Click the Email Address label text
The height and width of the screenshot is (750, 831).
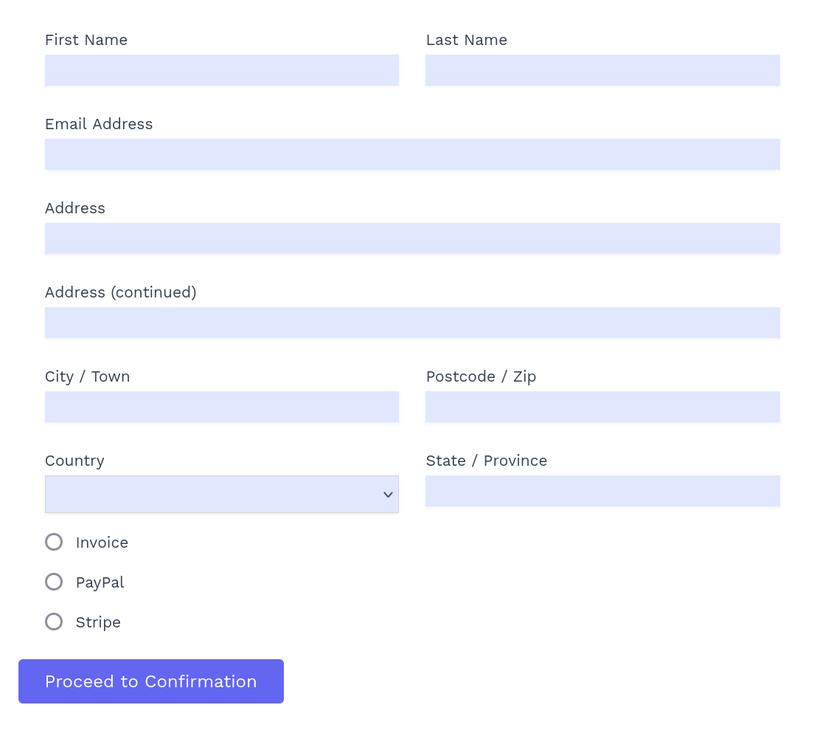(99, 124)
